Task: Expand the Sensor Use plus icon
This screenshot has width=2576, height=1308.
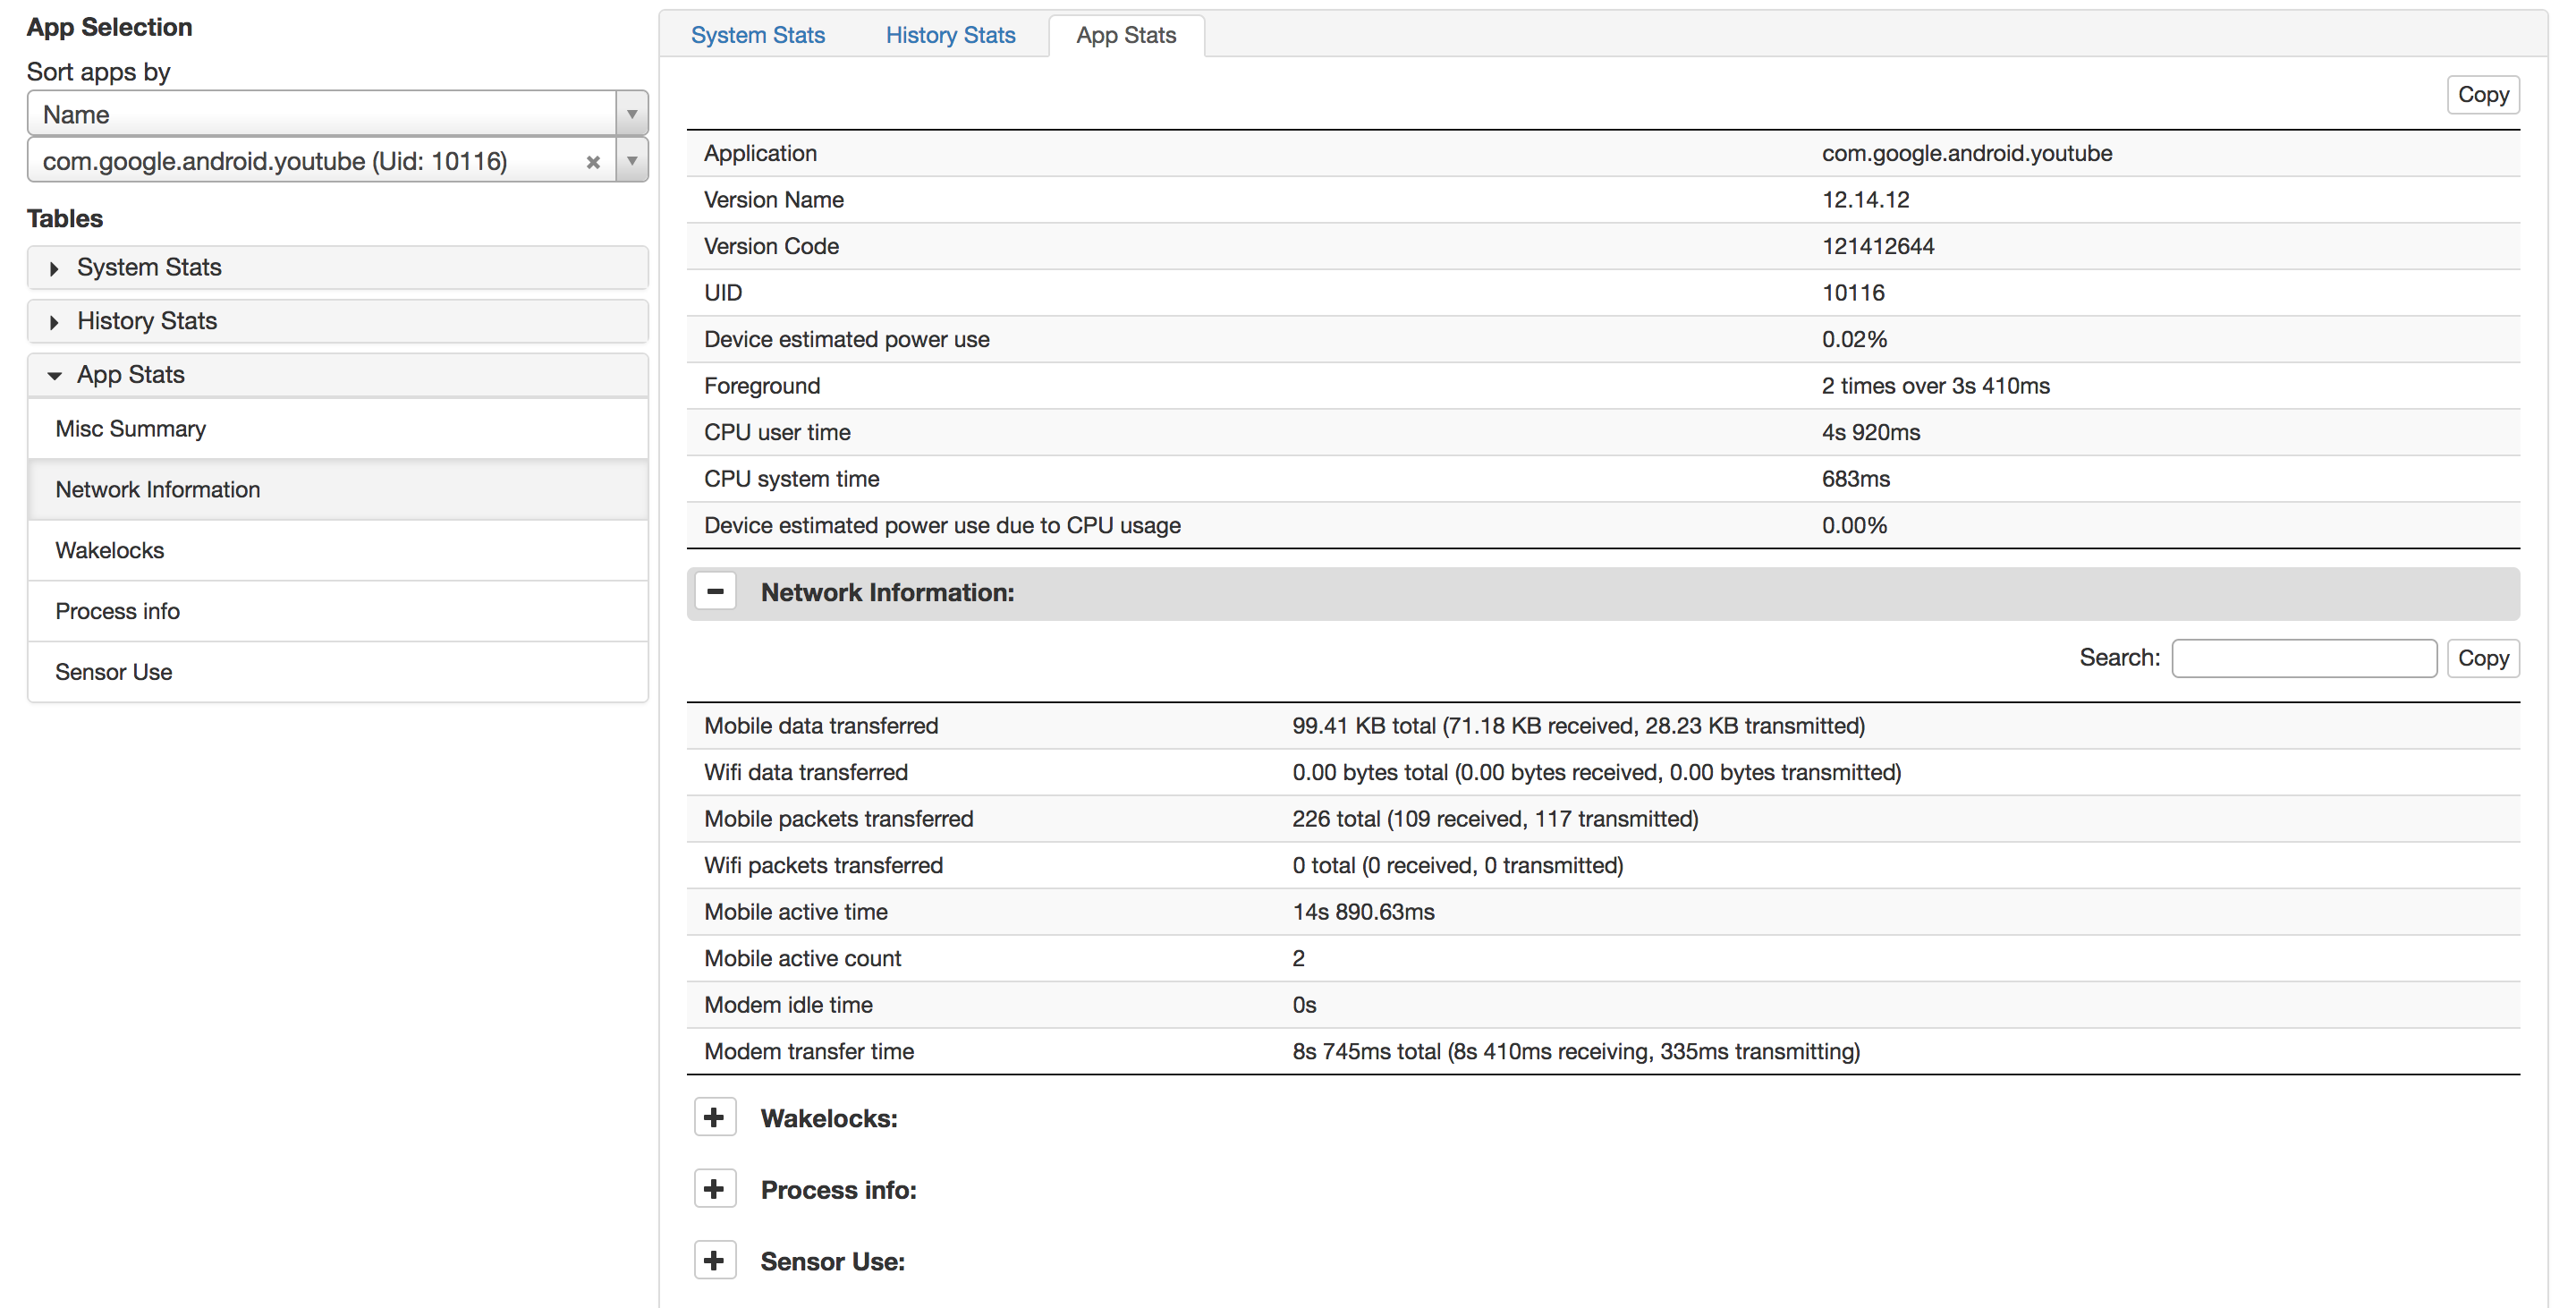Action: 715,1260
